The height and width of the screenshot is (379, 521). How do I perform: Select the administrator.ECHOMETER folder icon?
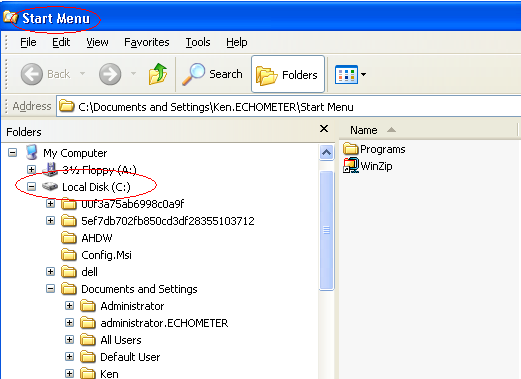click(x=88, y=323)
